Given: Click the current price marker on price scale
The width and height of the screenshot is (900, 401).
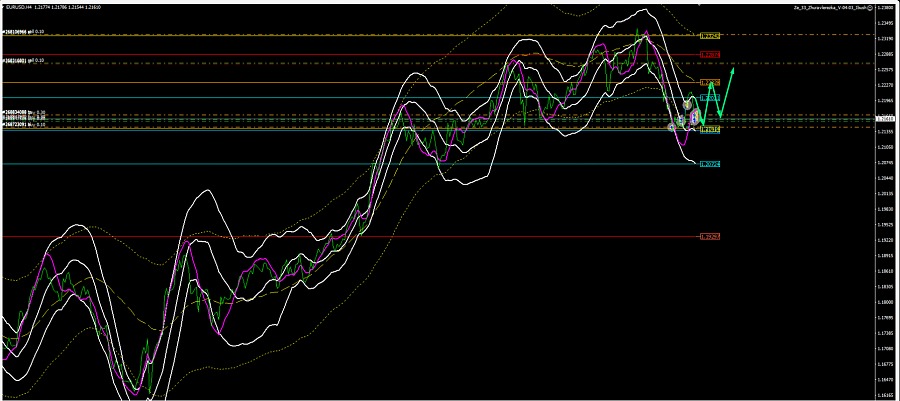Looking at the screenshot, I should pyautogui.click(x=883, y=117).
